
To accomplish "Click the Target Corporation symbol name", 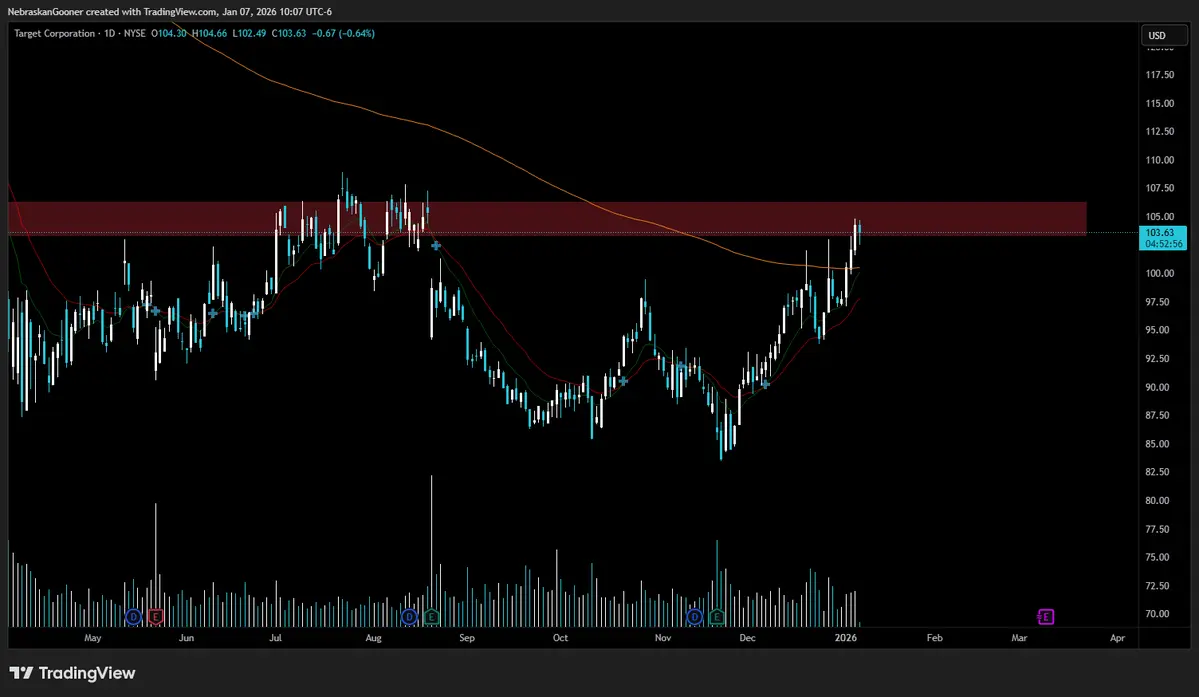I will pyautogui.click(x=54, y=34).
